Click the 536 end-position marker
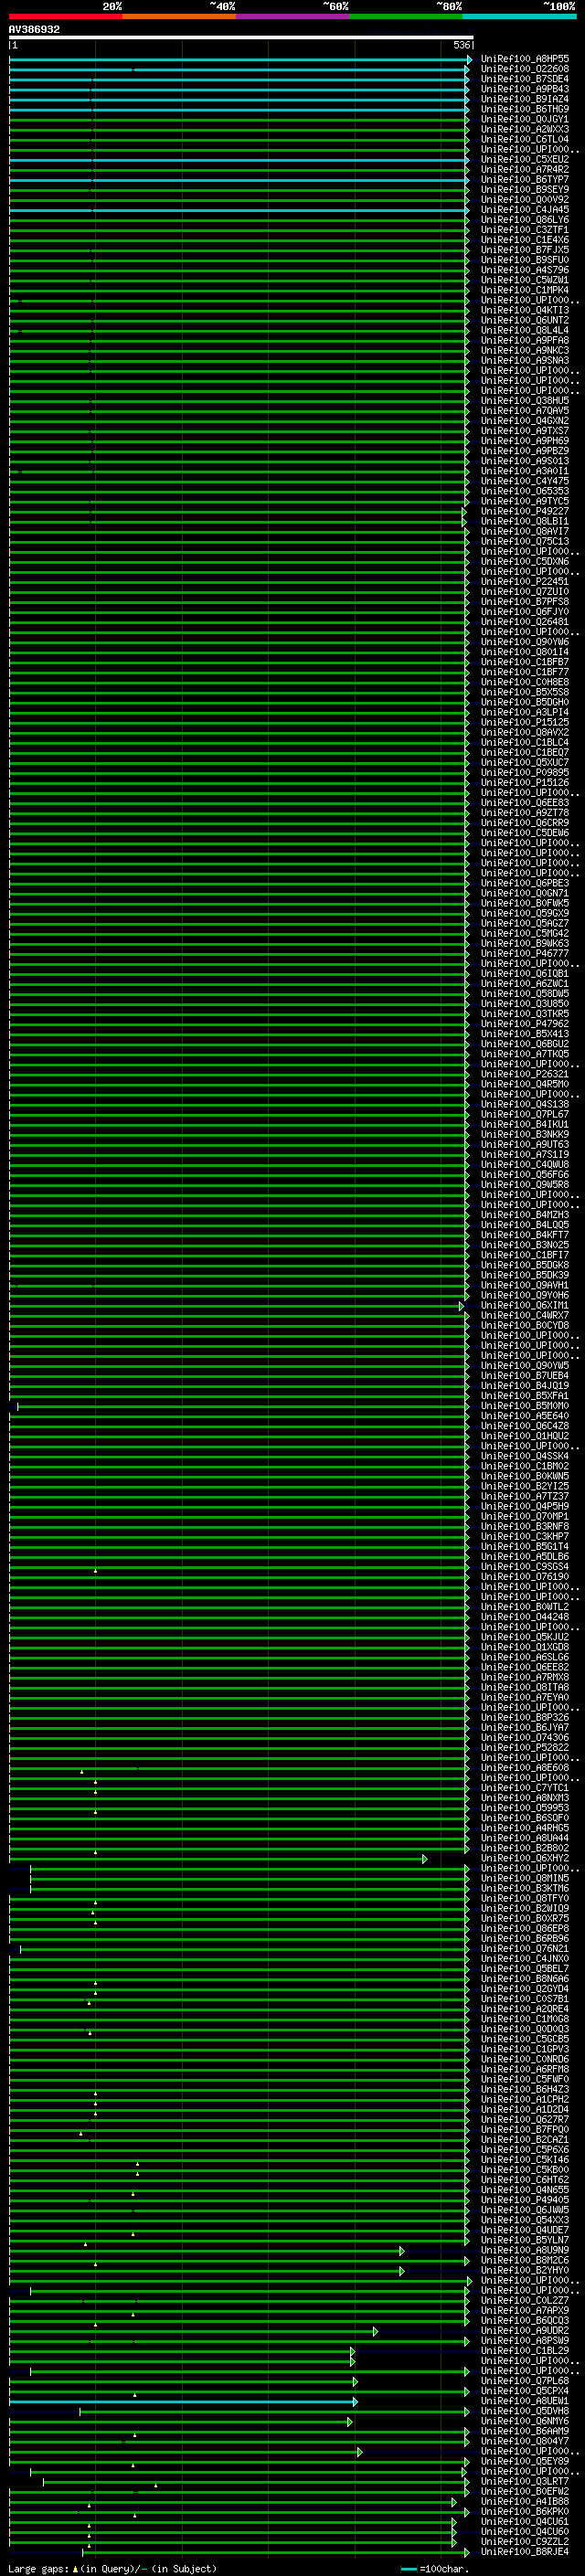The width and height of the screenshot is (585, 2576). click(461, 45)
